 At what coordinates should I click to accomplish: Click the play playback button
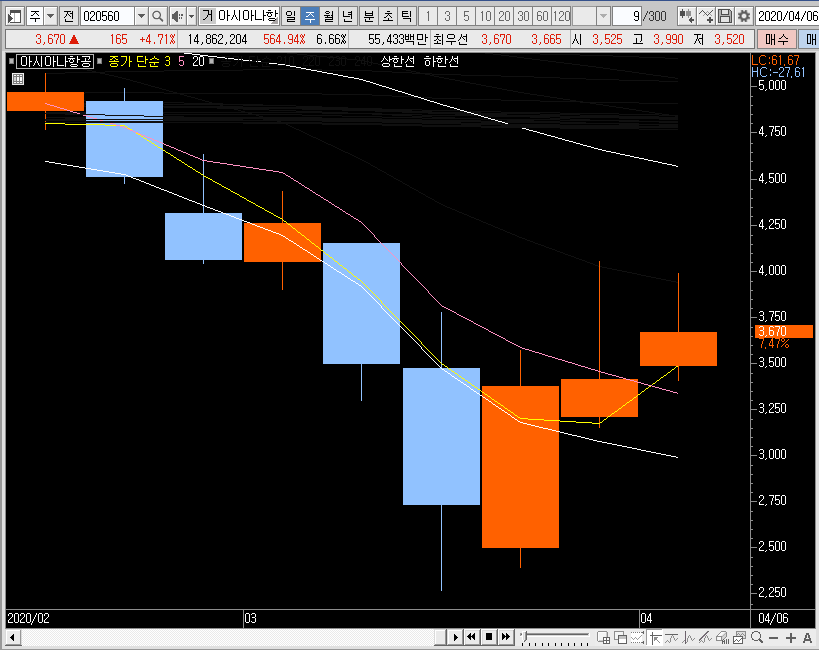click(455, 637)
